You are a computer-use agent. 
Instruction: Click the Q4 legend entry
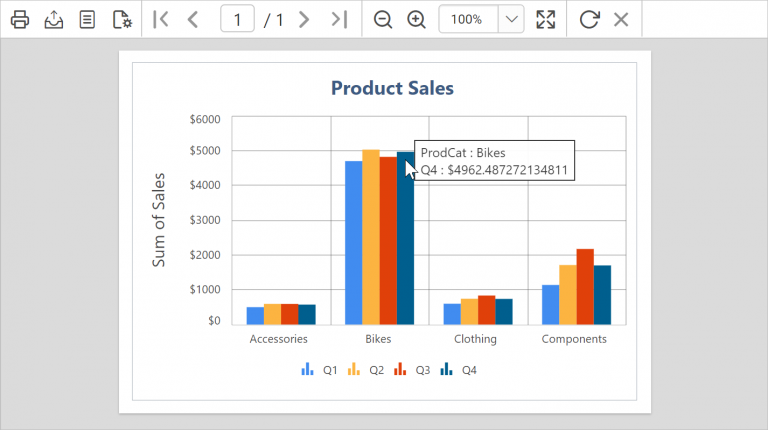(x=458, y=370)
